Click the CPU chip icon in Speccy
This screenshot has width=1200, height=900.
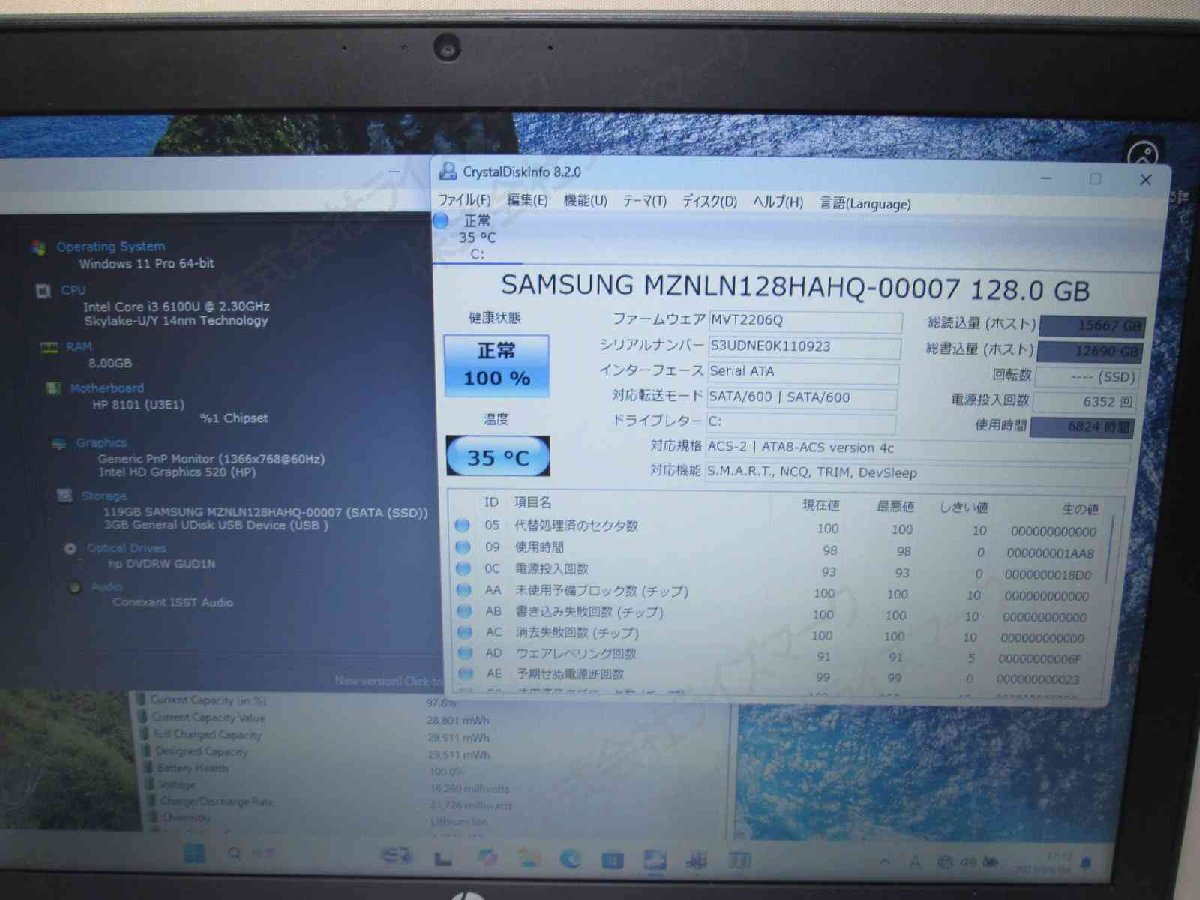tap(43, 291)
